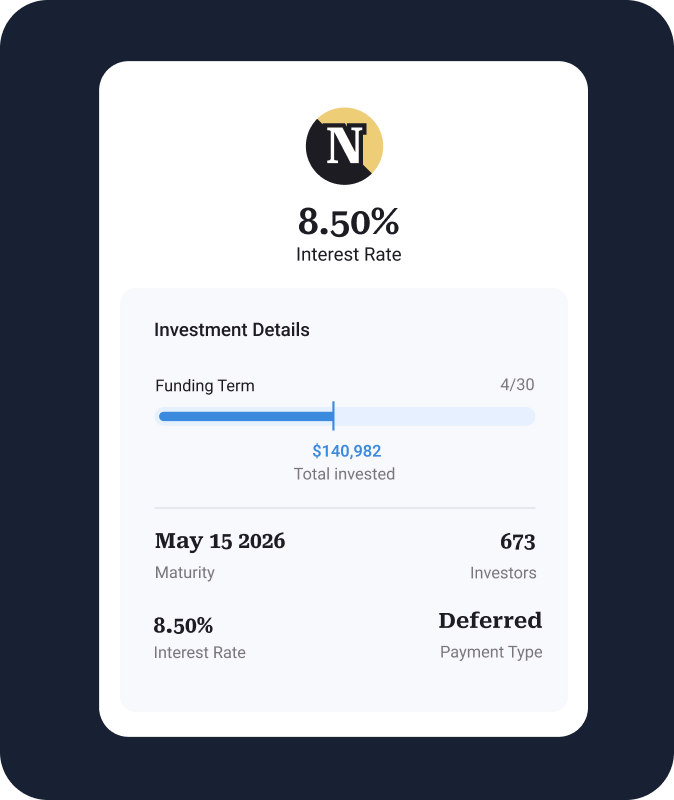
Task: Click the $140,982 total invested amount
Action: coord(346,451)
